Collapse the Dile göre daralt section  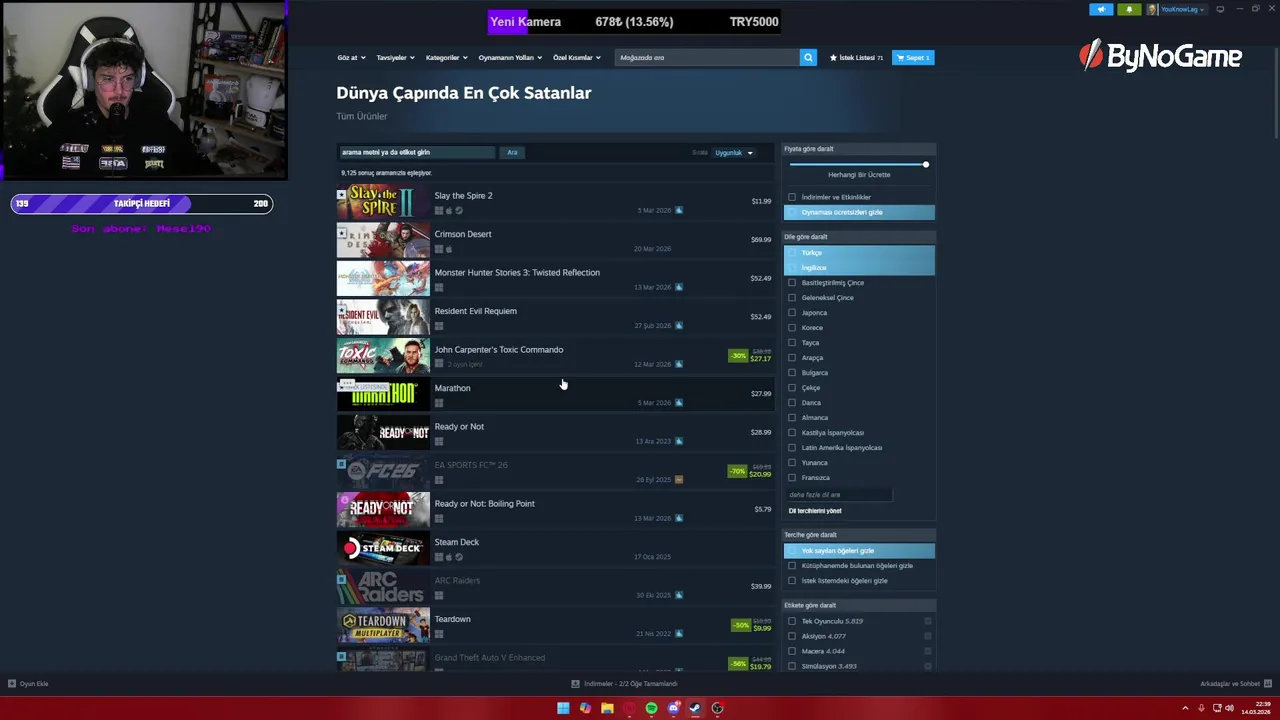859,237
